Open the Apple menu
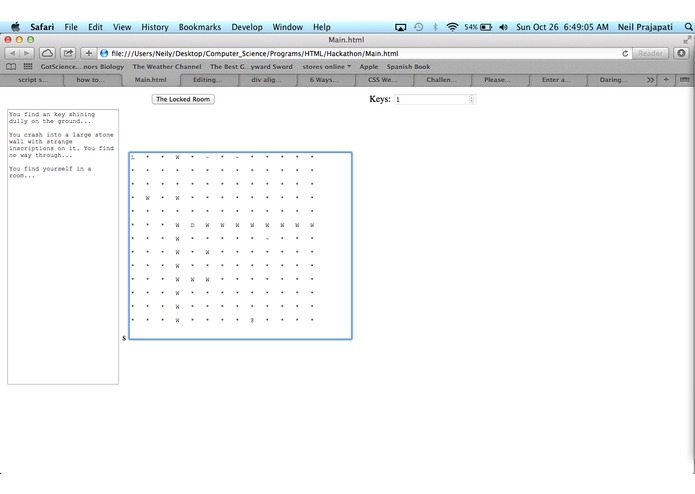The image size is (695, 494). pos(16,27)
